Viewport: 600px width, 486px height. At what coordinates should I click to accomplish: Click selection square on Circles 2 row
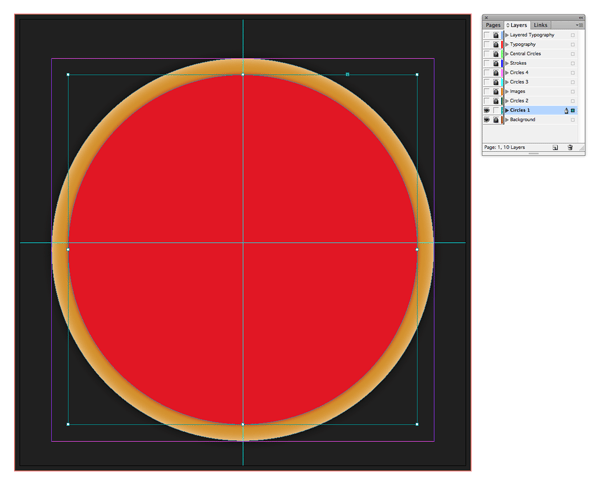(573, 101)
